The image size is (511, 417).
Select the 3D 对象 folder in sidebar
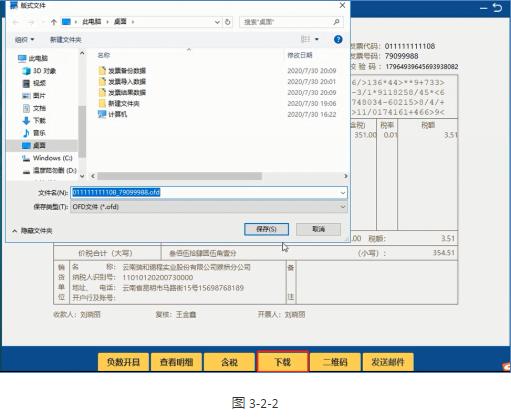point(39,71)
